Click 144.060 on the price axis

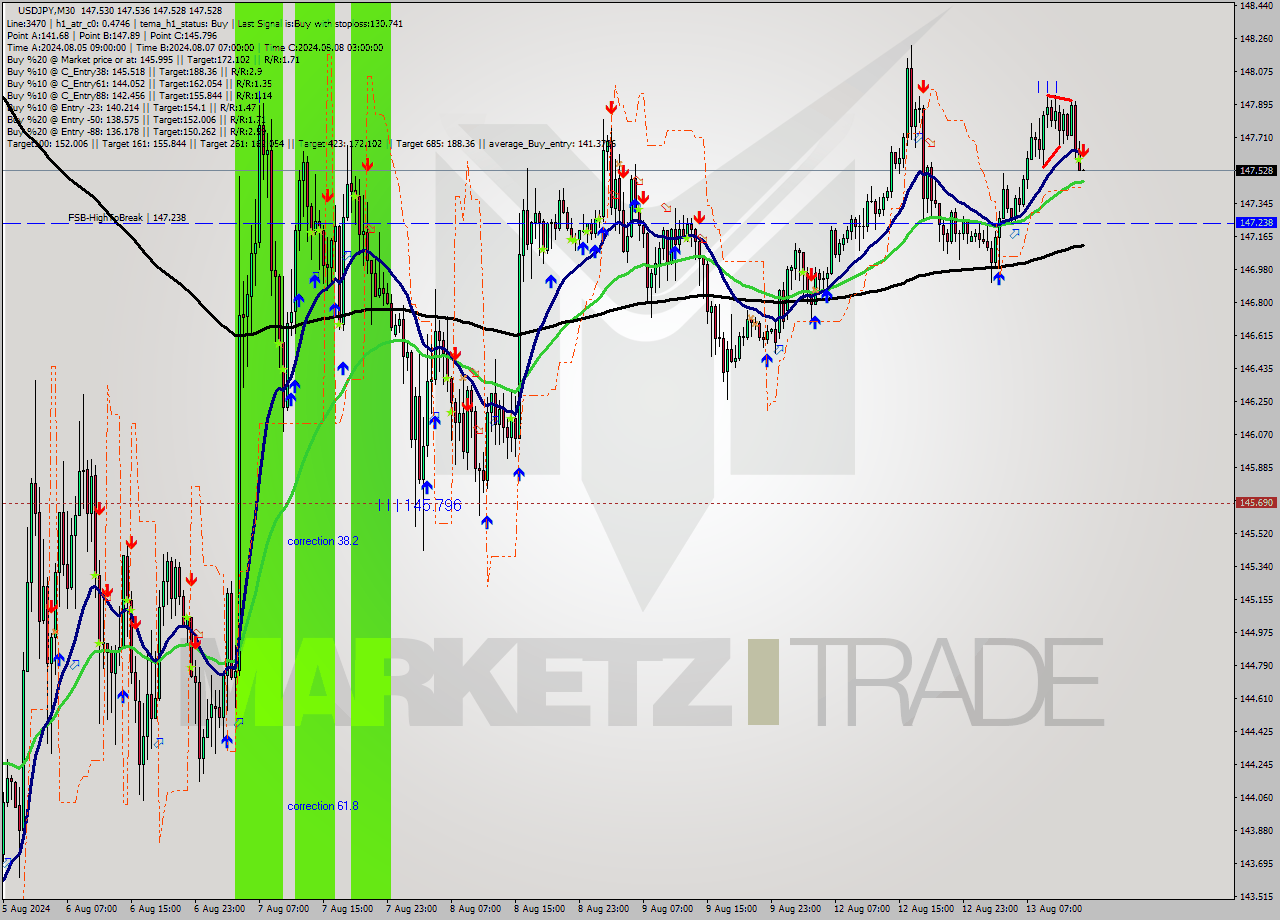point(1256,798)
